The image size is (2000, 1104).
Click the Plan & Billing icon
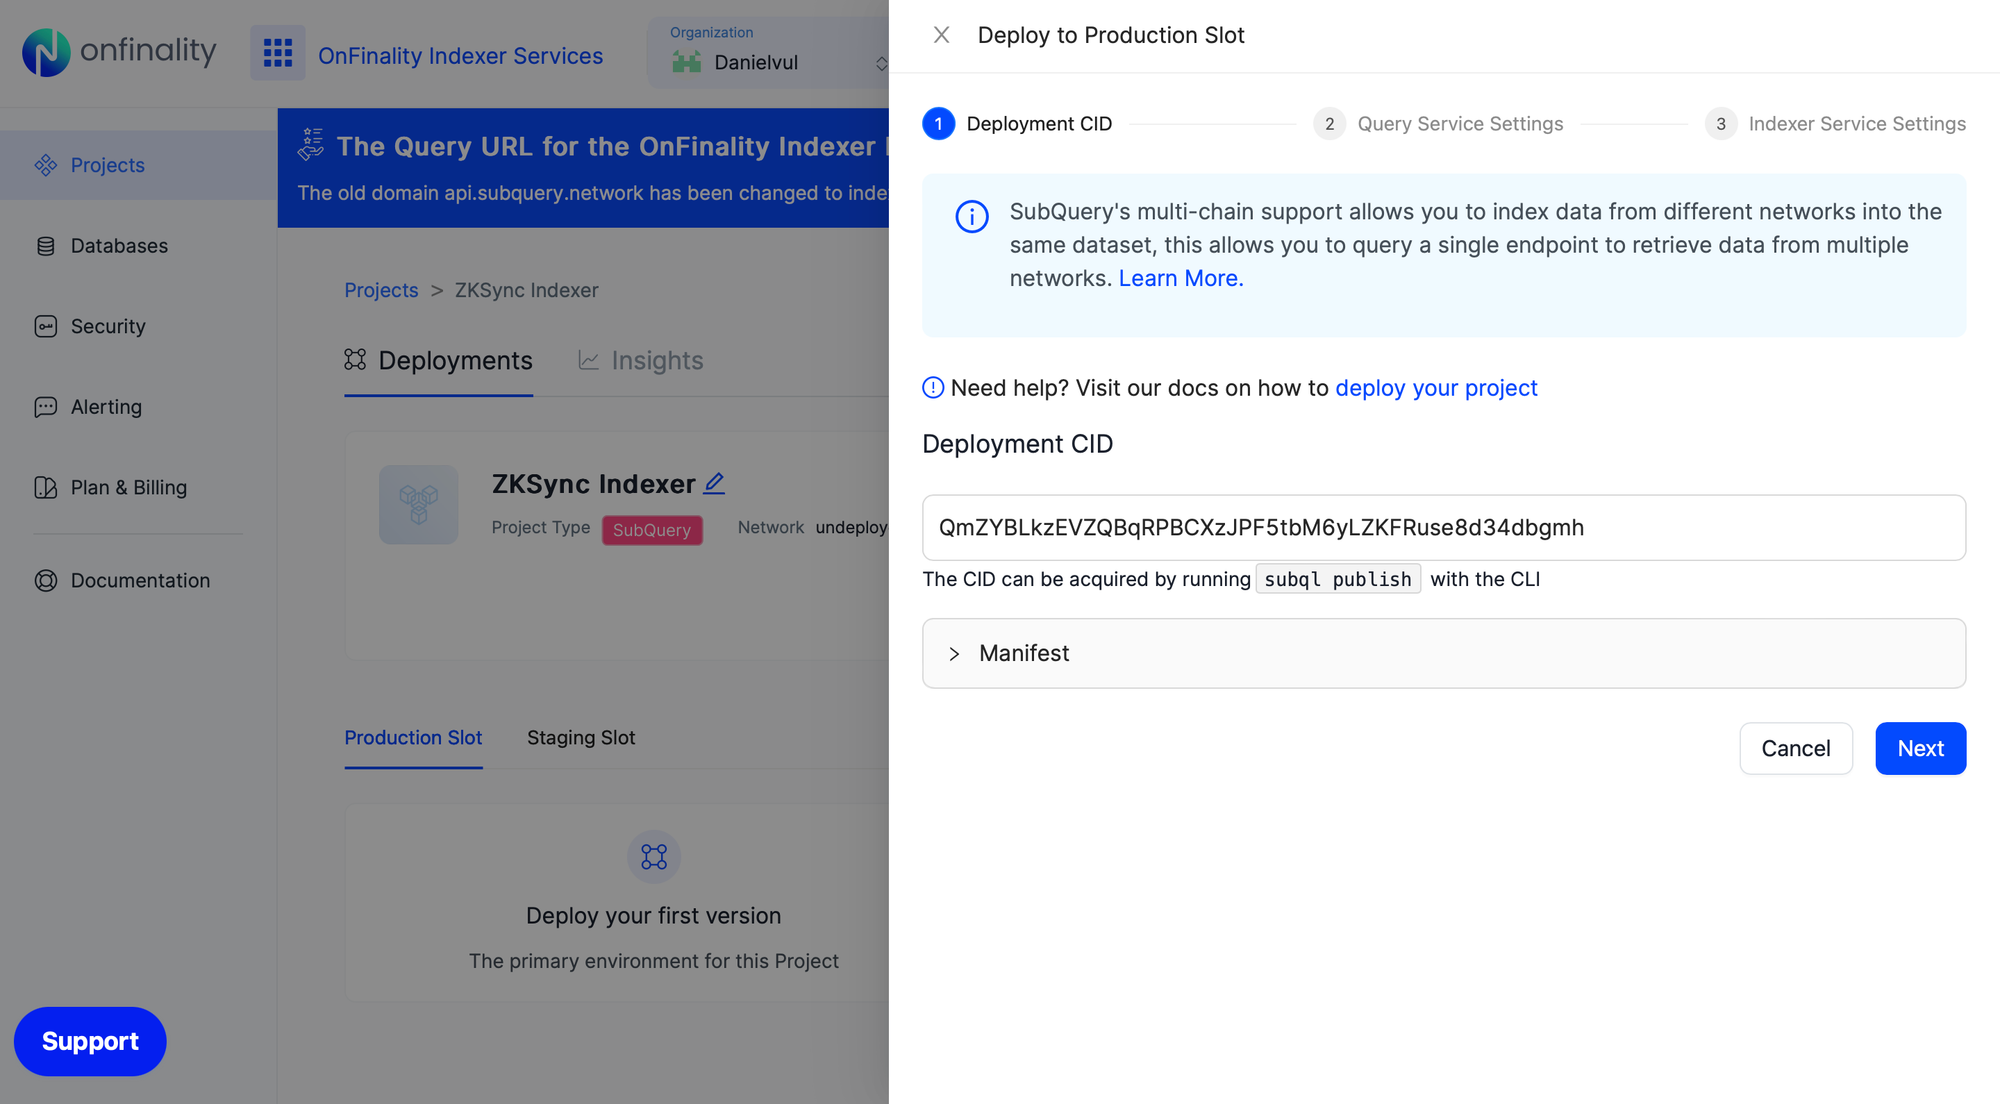(x=46, y=488)
